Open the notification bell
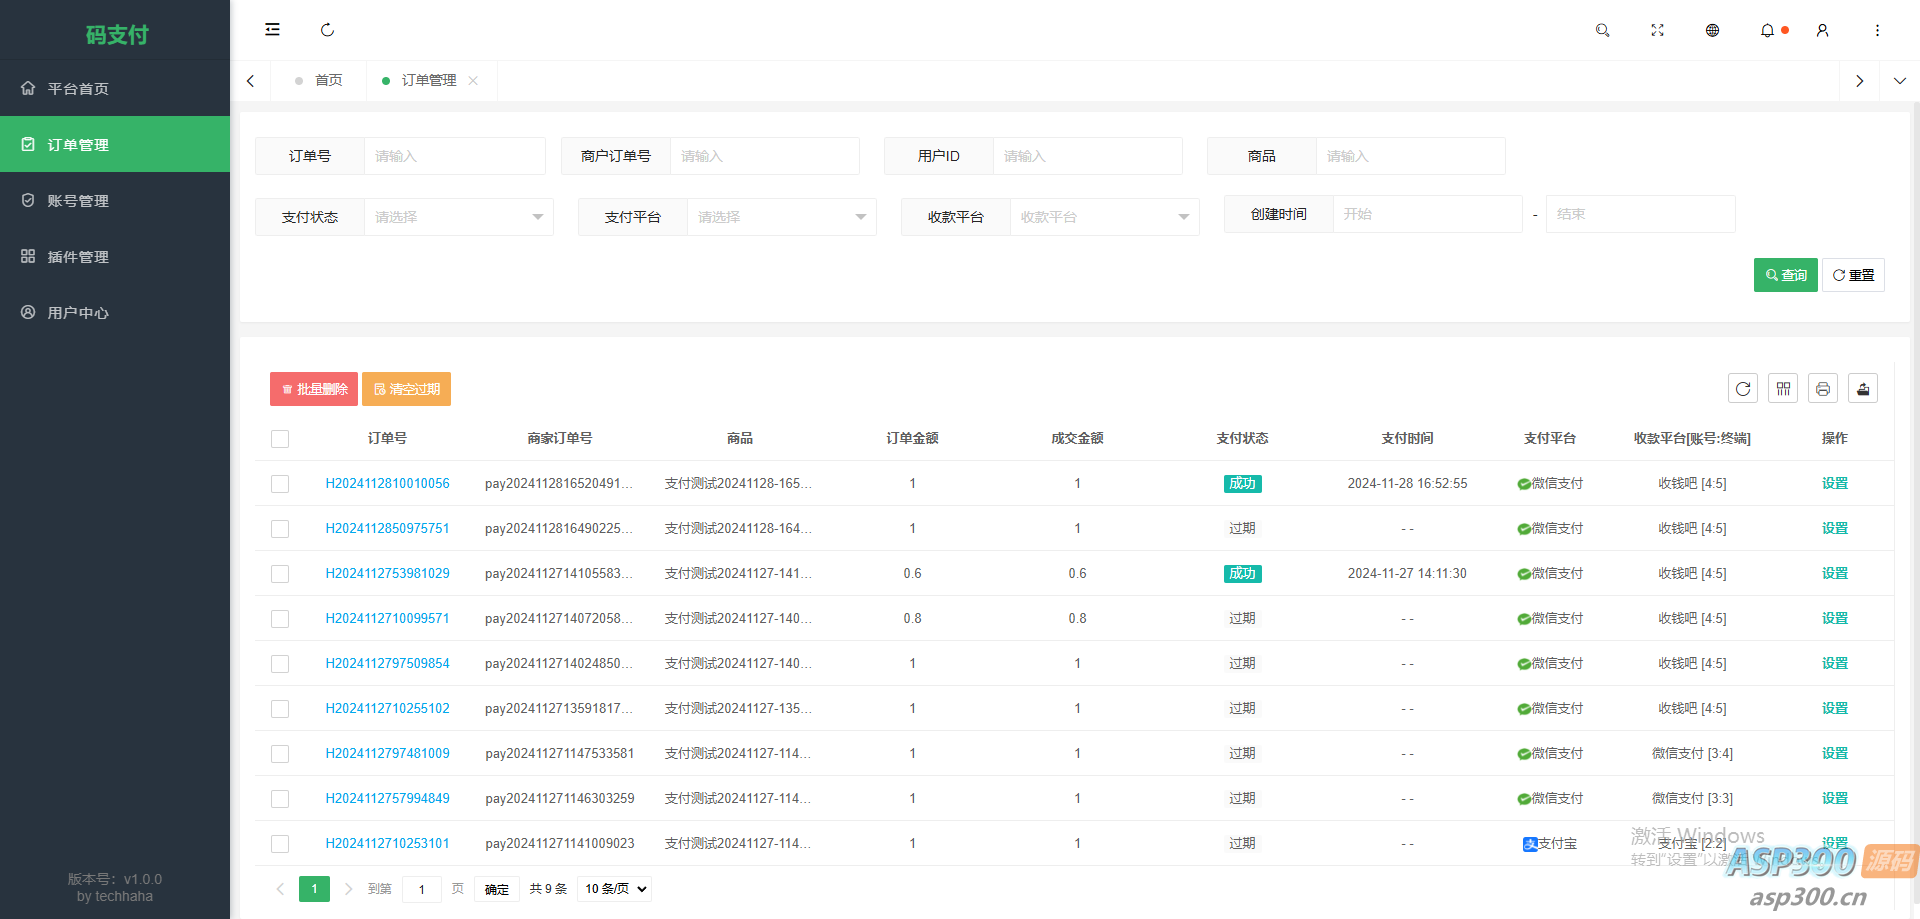 click(1767, 30)
